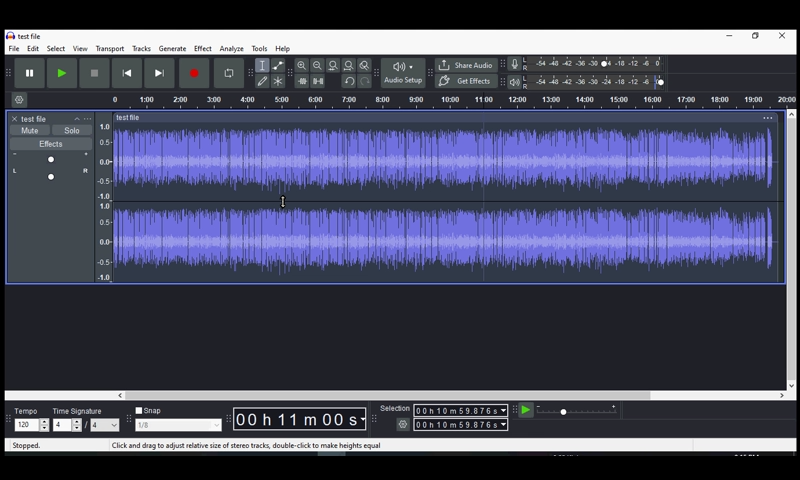
Task: Open the Select menu
Action: coord(56,48)
